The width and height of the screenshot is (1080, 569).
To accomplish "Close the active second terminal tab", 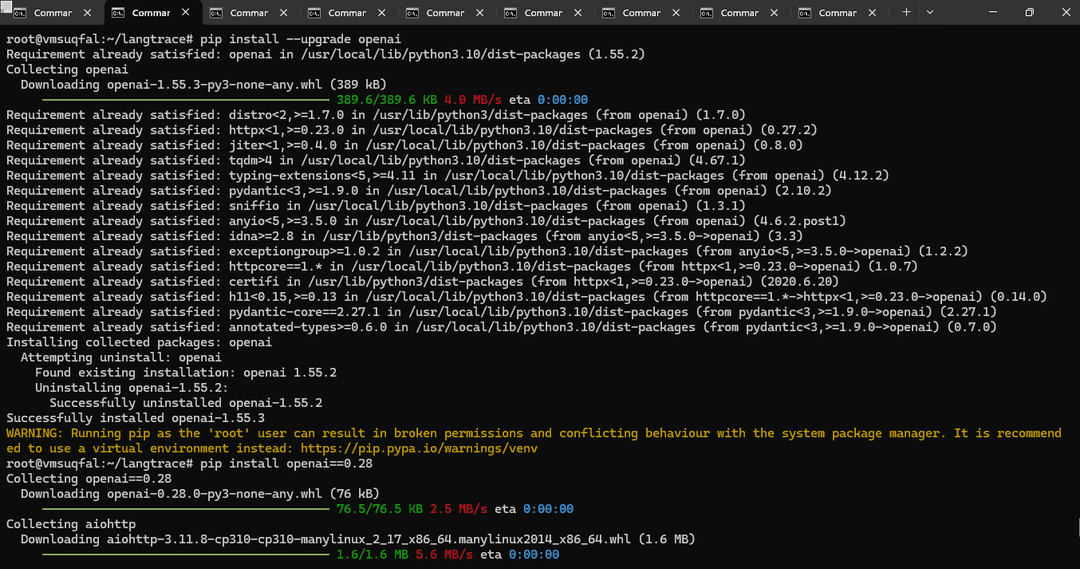I will tap(185, 13).
